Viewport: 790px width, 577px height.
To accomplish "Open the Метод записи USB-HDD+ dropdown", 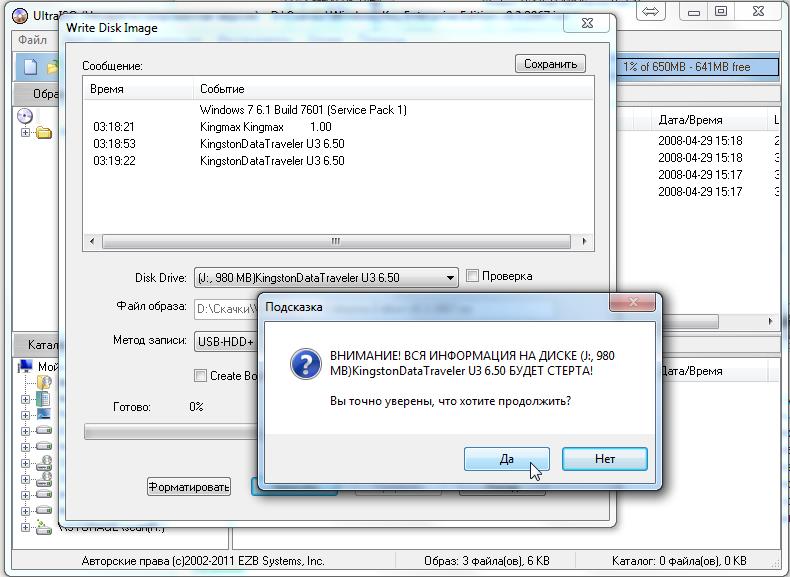I will [225, 341].
